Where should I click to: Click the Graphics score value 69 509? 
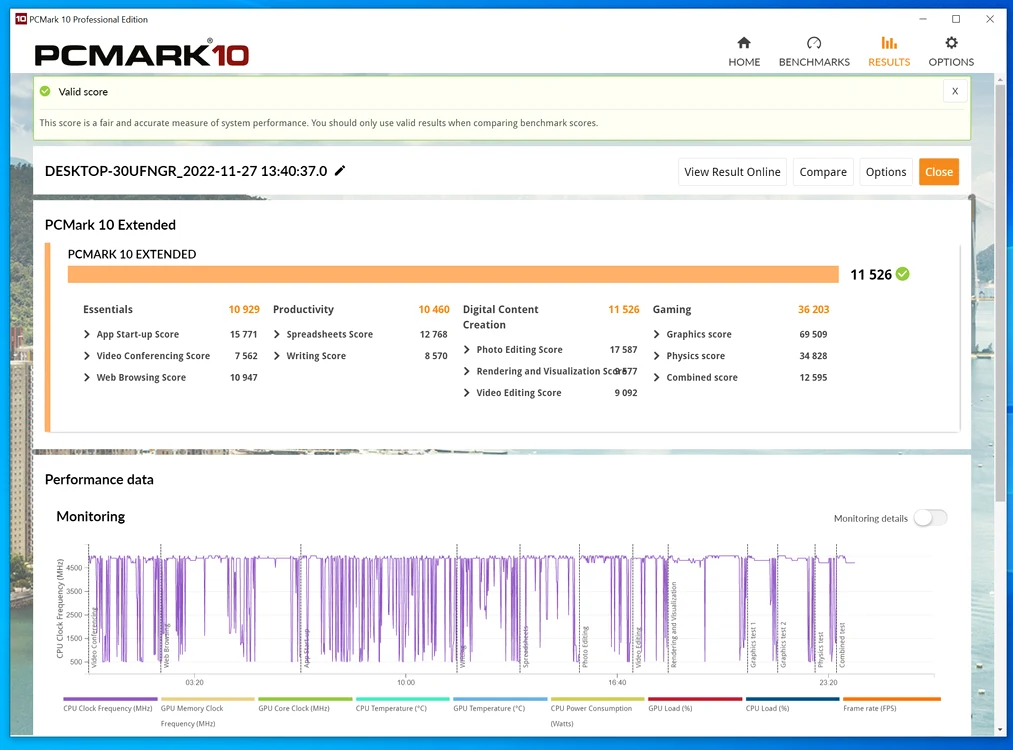click(813, 334)
